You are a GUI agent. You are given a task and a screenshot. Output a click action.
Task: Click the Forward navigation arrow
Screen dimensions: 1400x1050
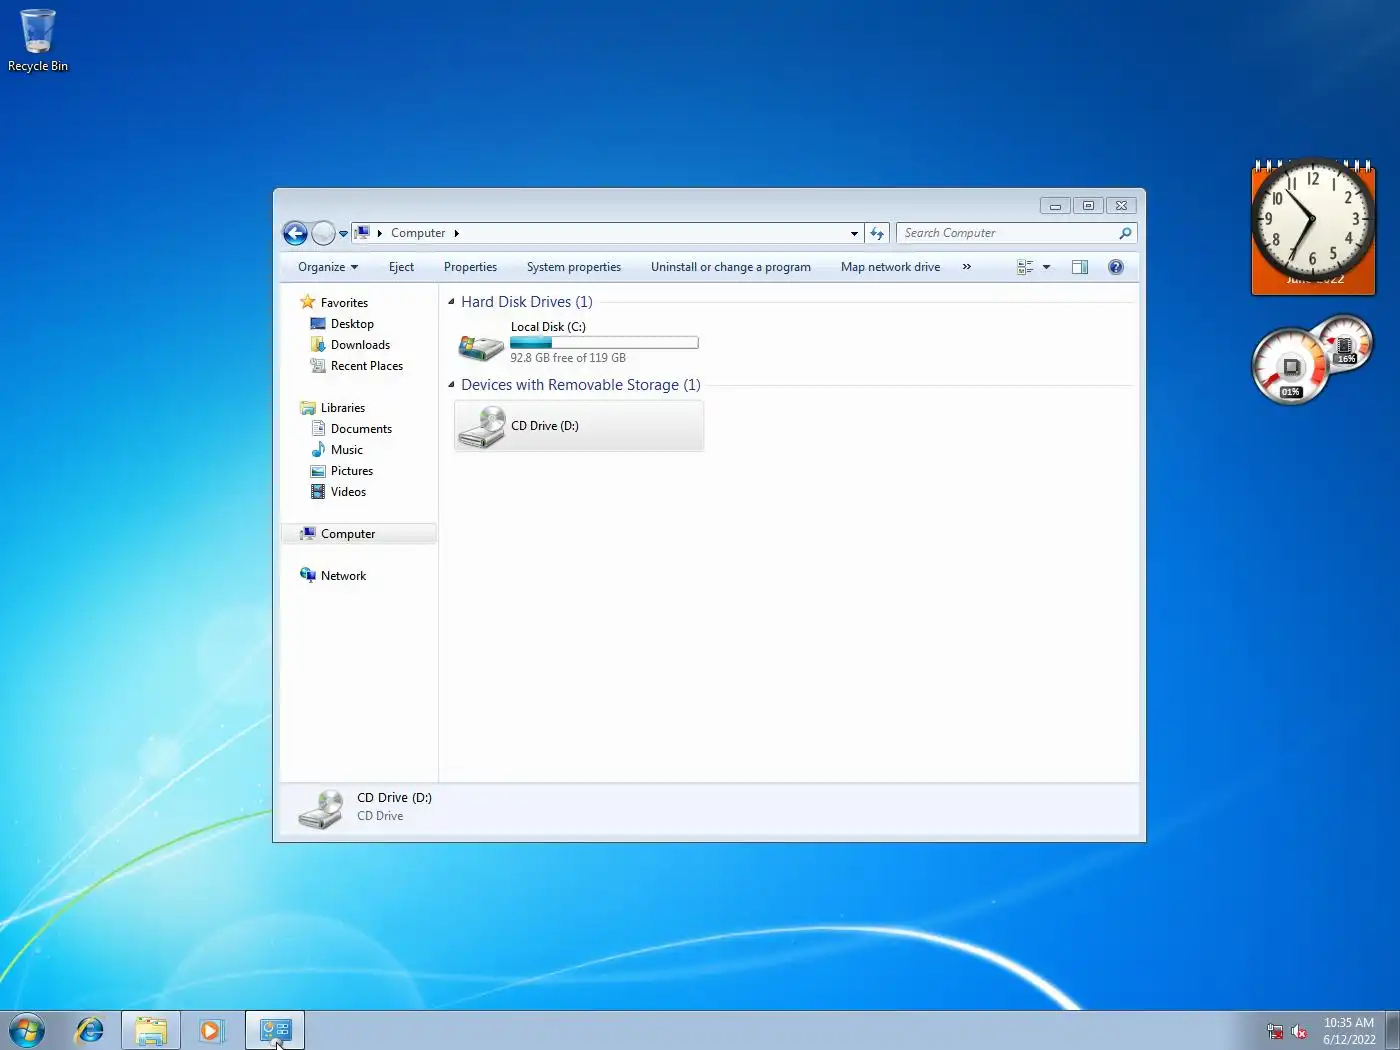323,233
